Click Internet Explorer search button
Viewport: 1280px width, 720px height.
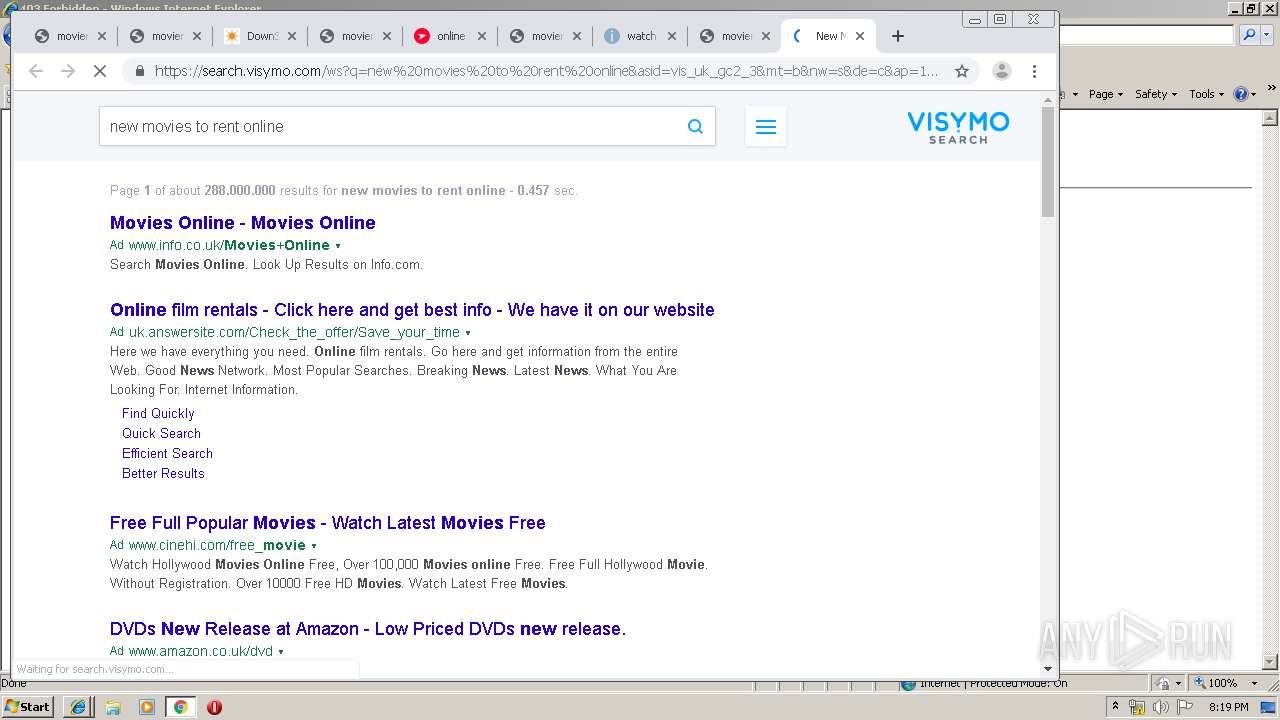pos(1249,35)
